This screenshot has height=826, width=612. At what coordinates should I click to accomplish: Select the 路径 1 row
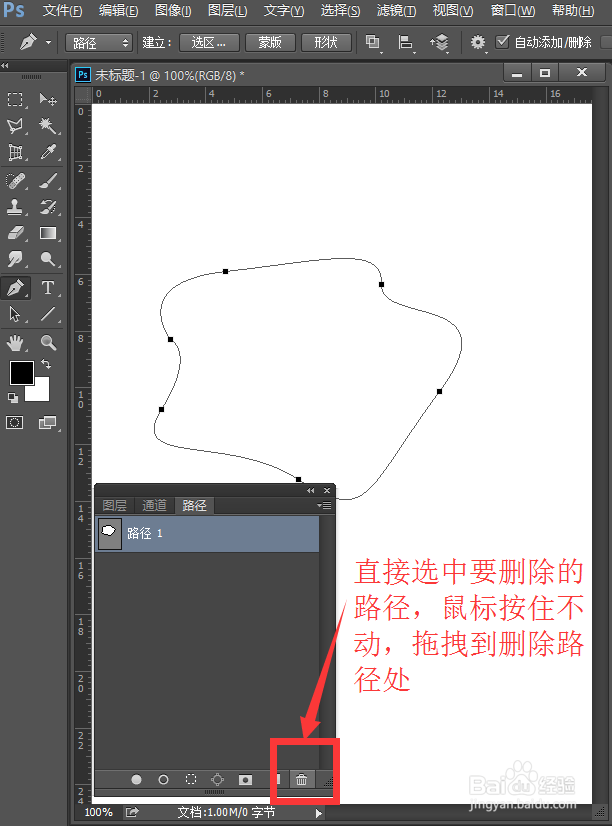coord(208,534)
